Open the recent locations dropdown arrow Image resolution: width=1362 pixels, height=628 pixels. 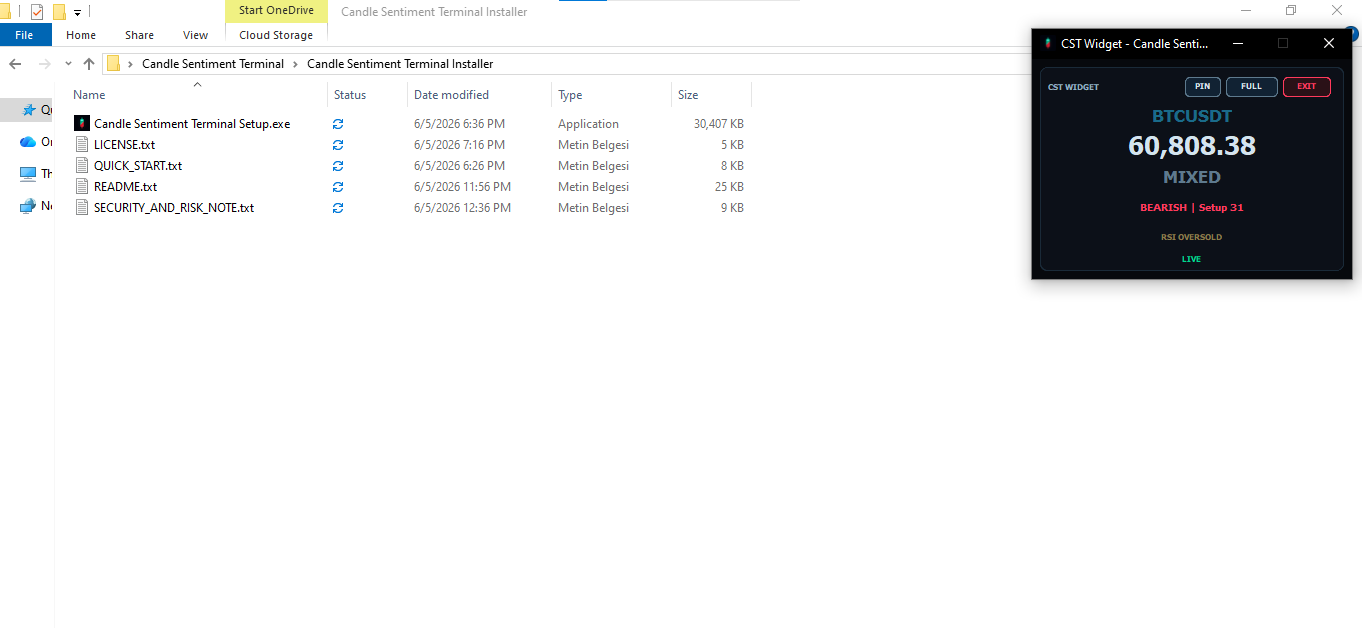pyautogui.click(x=68, y=64)
